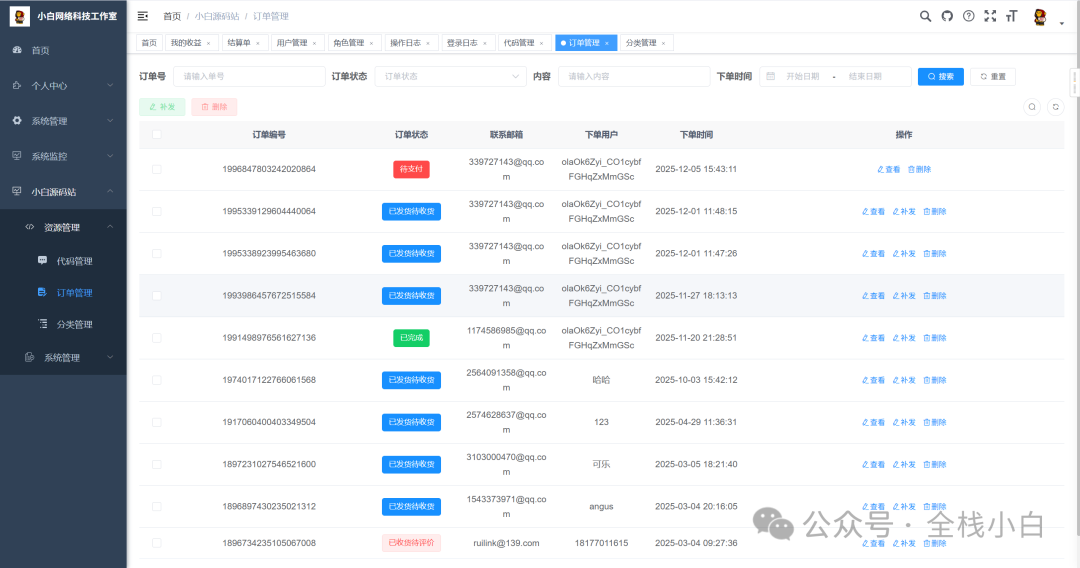1080x568 pixels.
Task: Check the select-all checkbox in table header
Action: click(x=156, y=135)
